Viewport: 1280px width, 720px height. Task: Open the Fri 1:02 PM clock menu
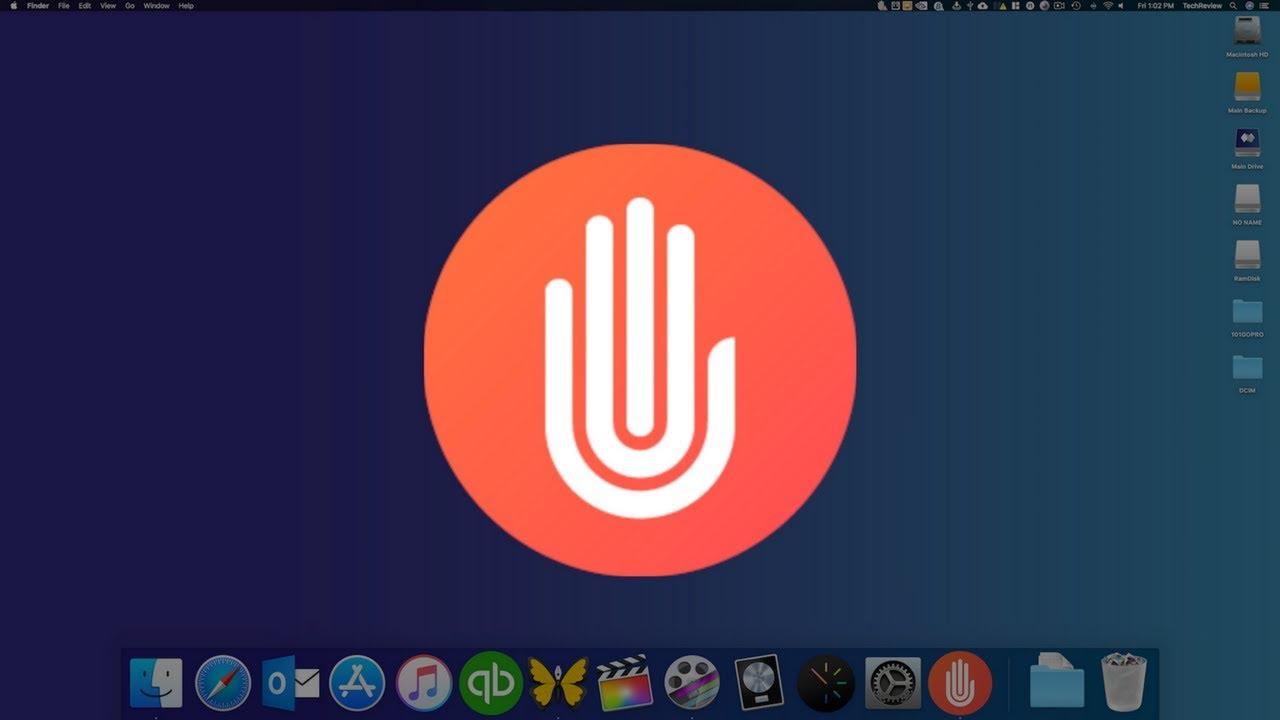tap(1155, 6)
